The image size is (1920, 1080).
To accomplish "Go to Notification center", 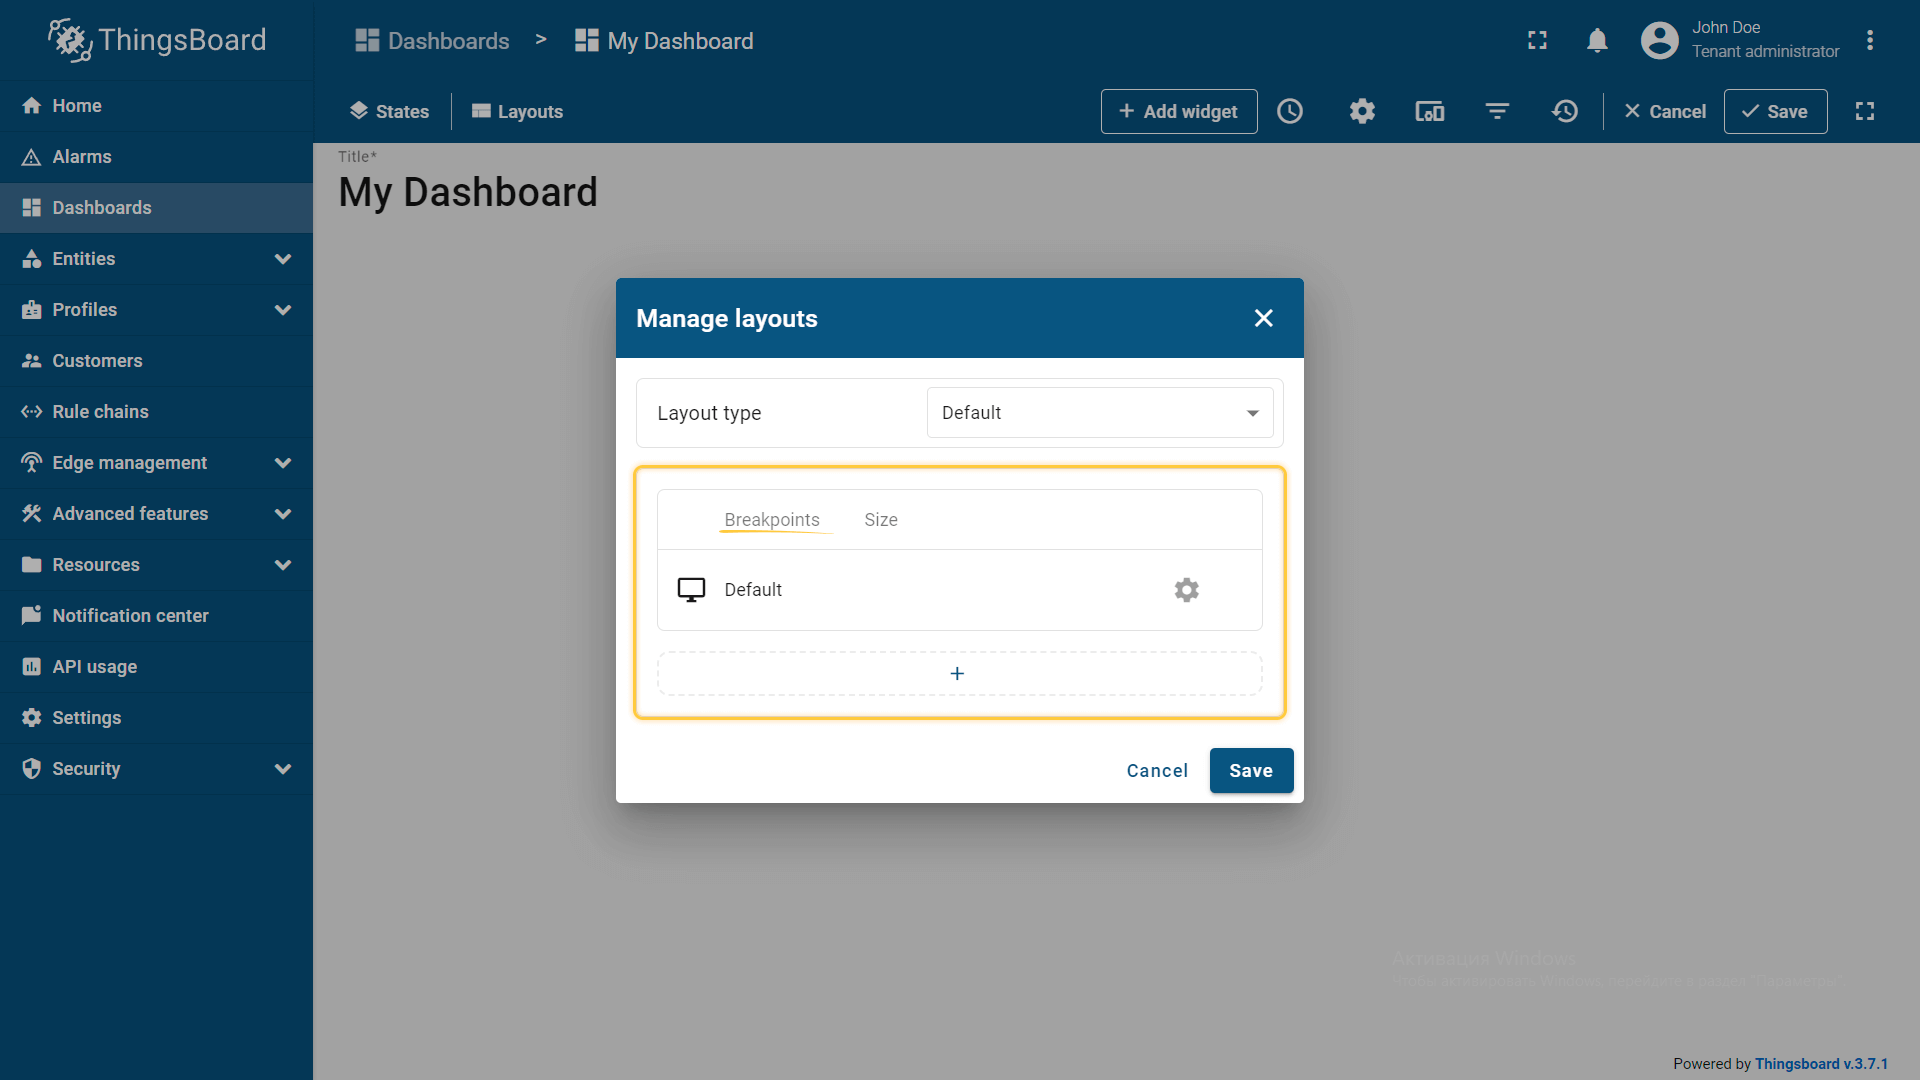I will [130, 616].
